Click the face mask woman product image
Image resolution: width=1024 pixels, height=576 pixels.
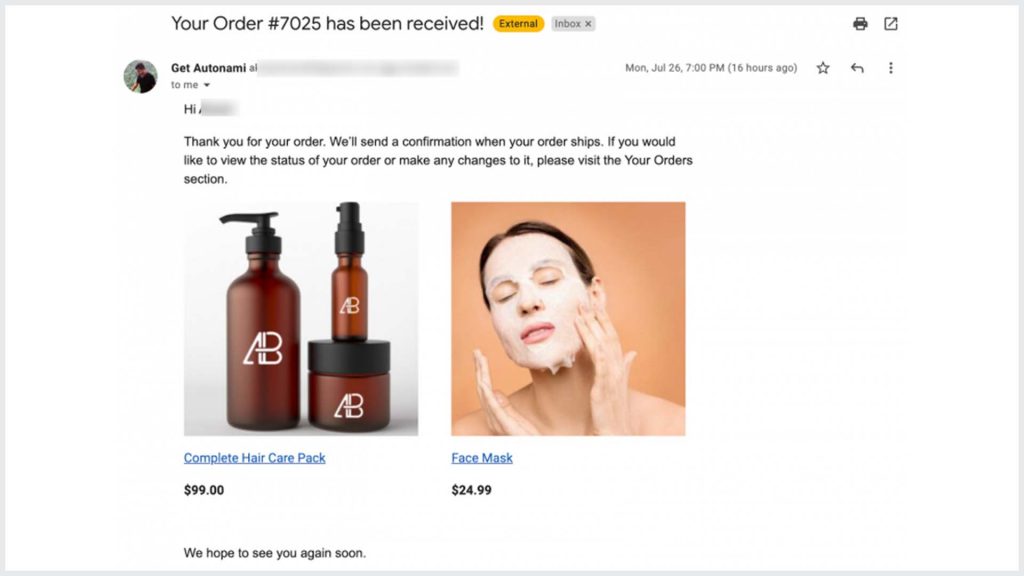click(568, 319)
